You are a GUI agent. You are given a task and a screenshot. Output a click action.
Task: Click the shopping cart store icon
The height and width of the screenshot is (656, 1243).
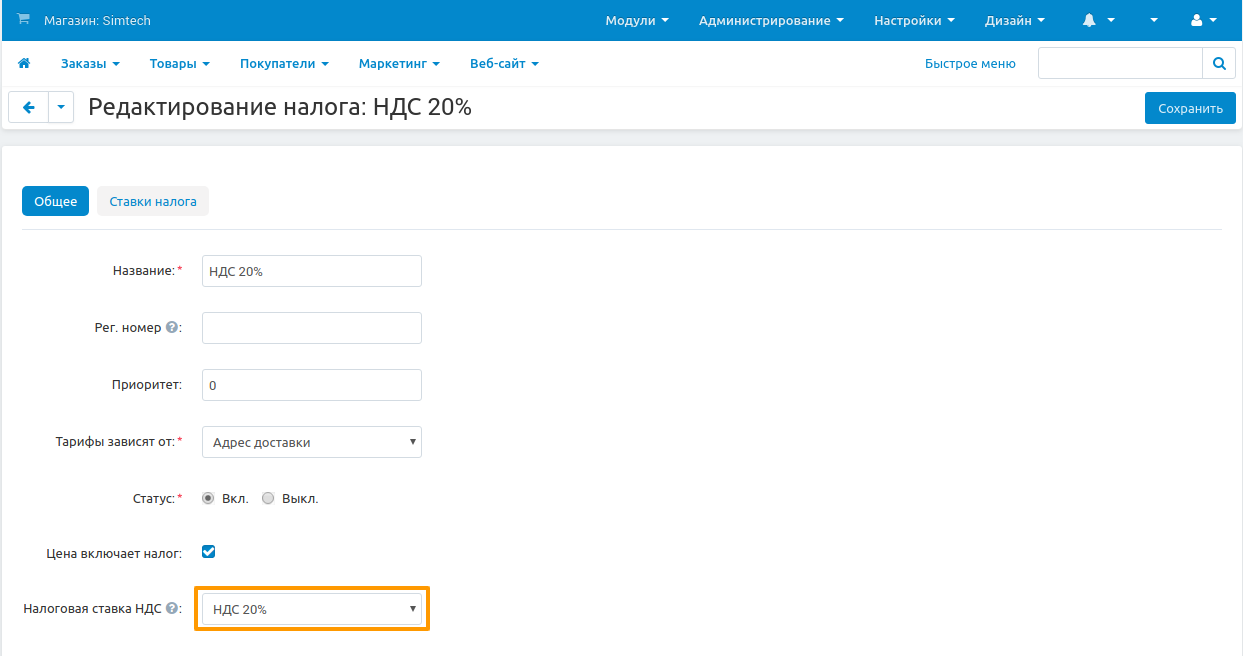(24, 20)
